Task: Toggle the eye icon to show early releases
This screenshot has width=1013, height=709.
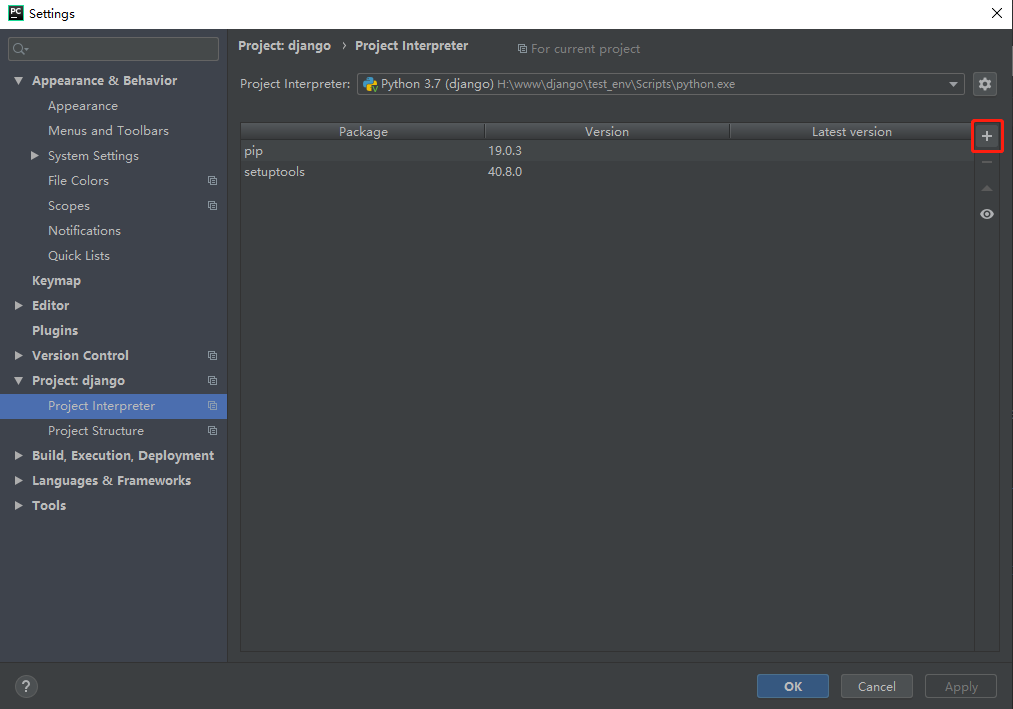Action: 987,213
